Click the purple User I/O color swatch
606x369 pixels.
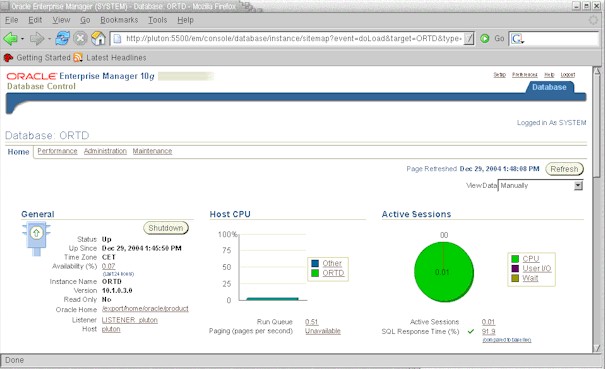pos(515,269)
